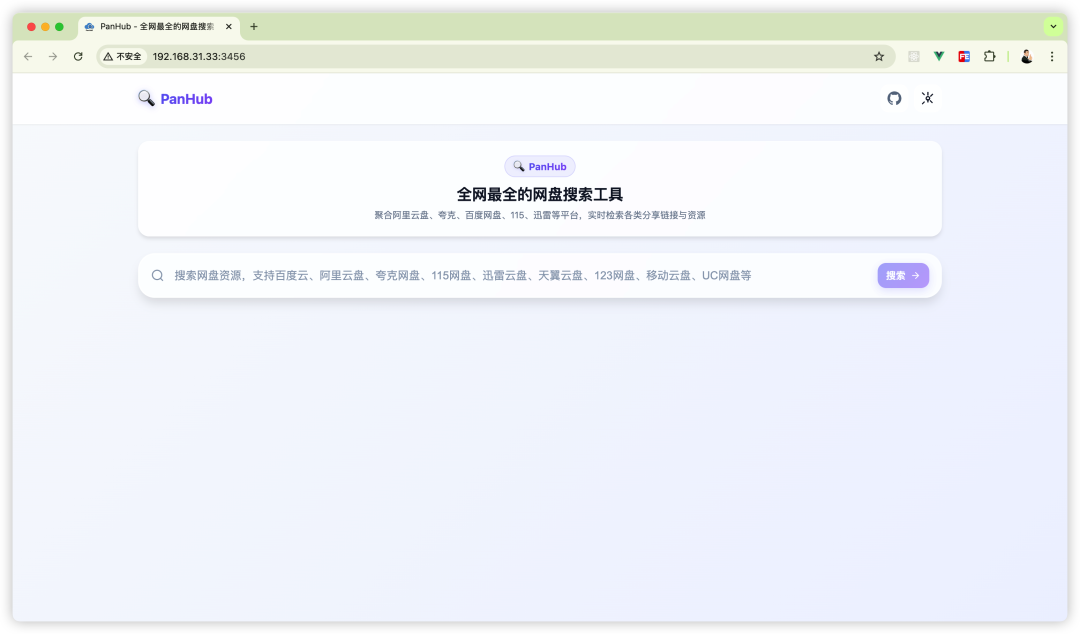1080x634 pixels.
Task: Open the Chrome three-dot menu
Action: tap(1052, 57)
